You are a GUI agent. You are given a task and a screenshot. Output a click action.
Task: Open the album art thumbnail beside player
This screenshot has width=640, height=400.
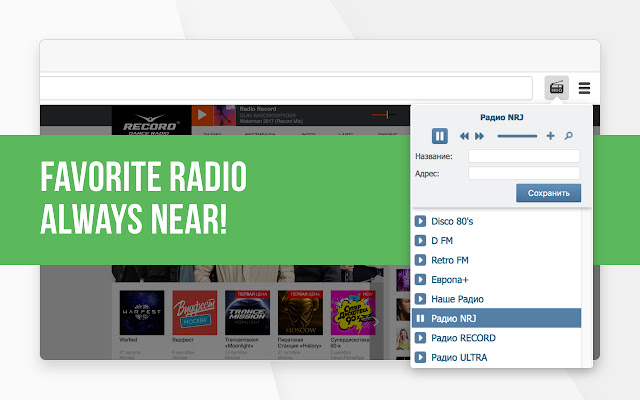click(224, 116)
